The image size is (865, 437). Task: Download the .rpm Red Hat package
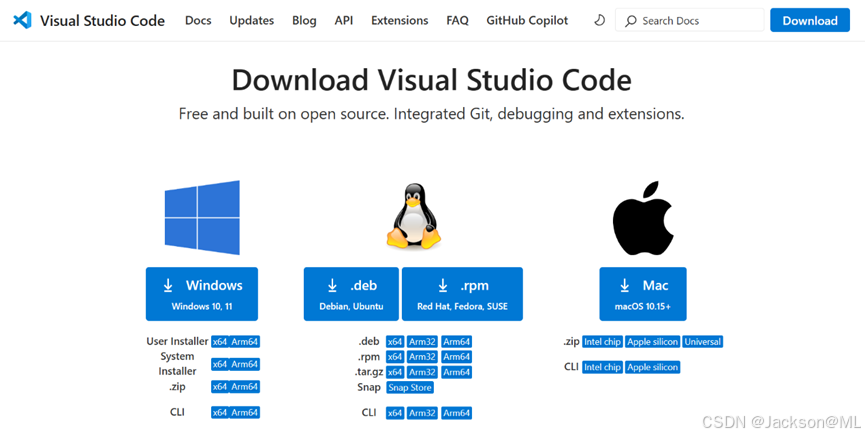click(x=462, y=294)
